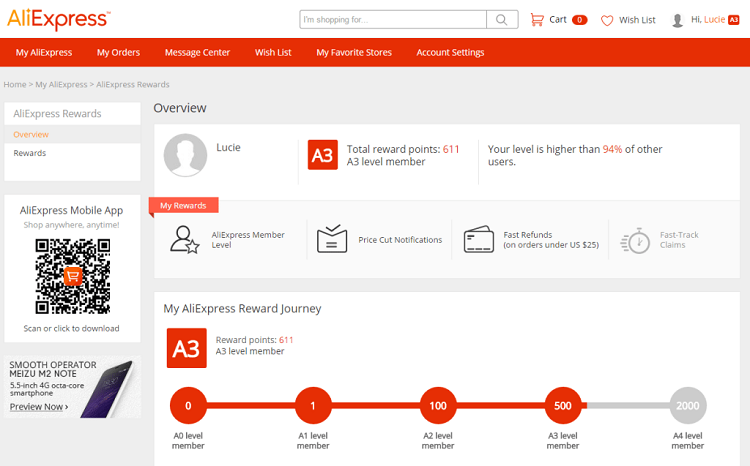750x466 pixels.
Task: Click the gray 2000 marker for A4 level
Action: tap(688, 406)
